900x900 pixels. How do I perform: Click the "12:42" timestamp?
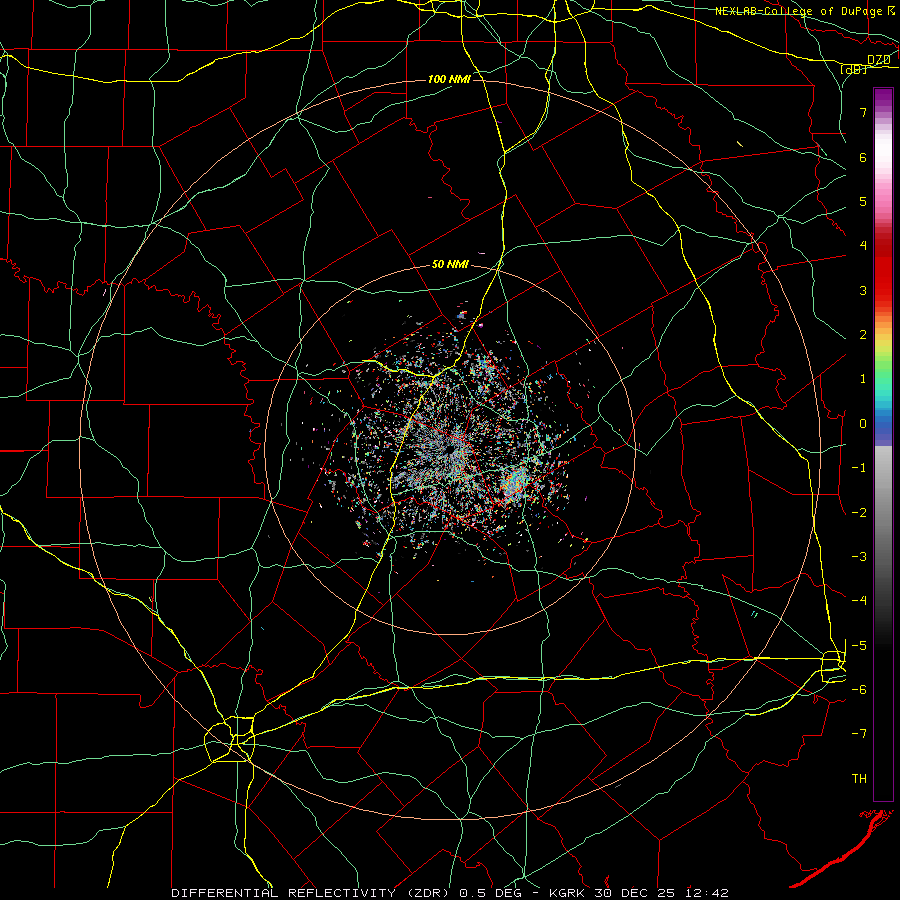705,893
